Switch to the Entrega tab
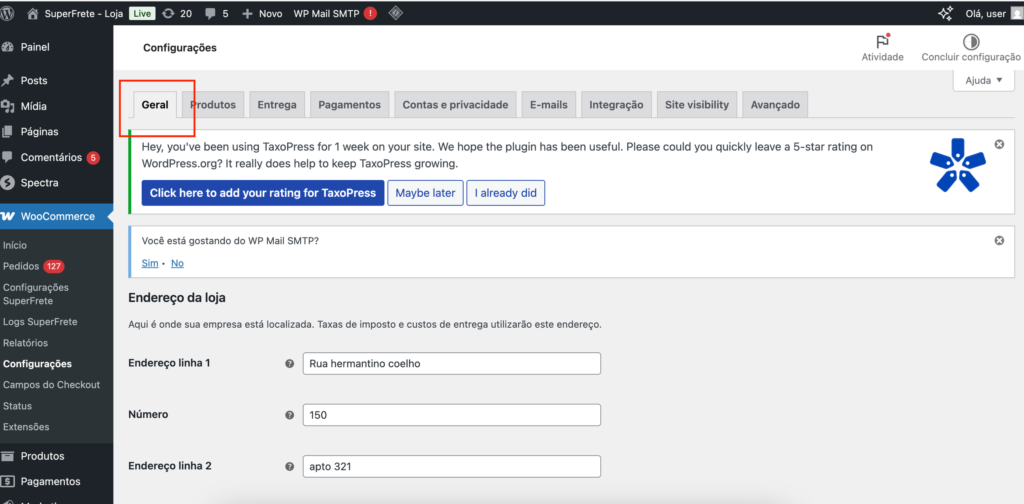The image size is (1024, 504). [277, 104]
